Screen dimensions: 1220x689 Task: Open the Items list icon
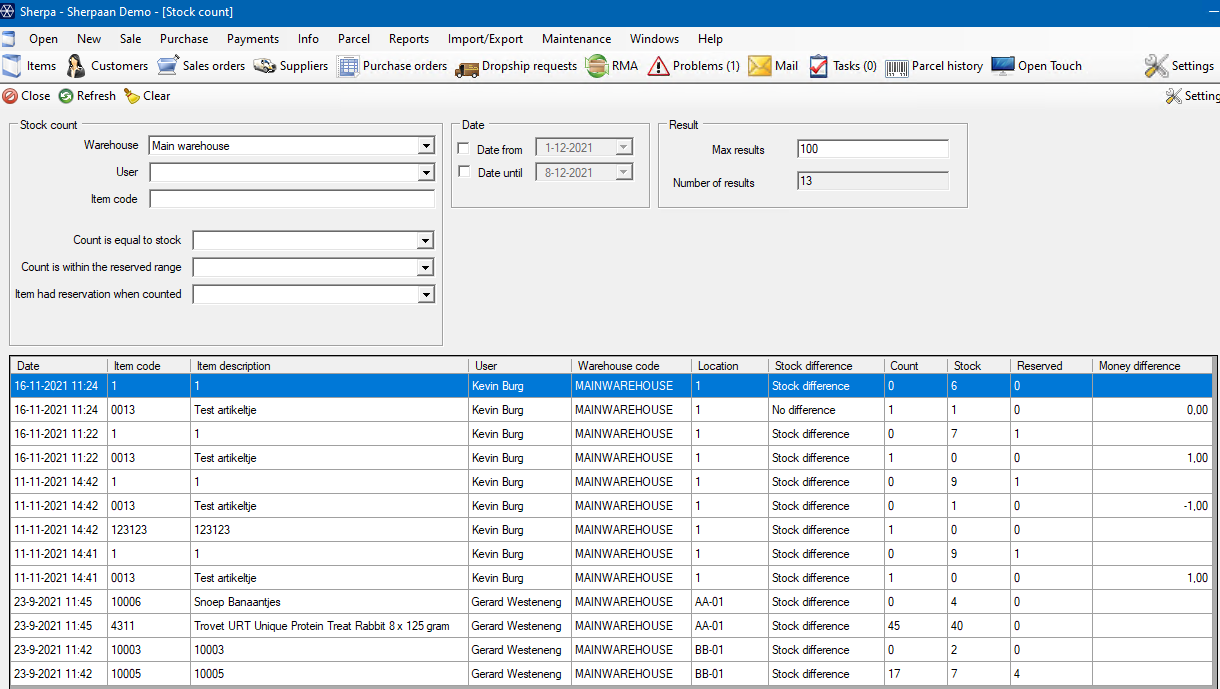[12, 66]
